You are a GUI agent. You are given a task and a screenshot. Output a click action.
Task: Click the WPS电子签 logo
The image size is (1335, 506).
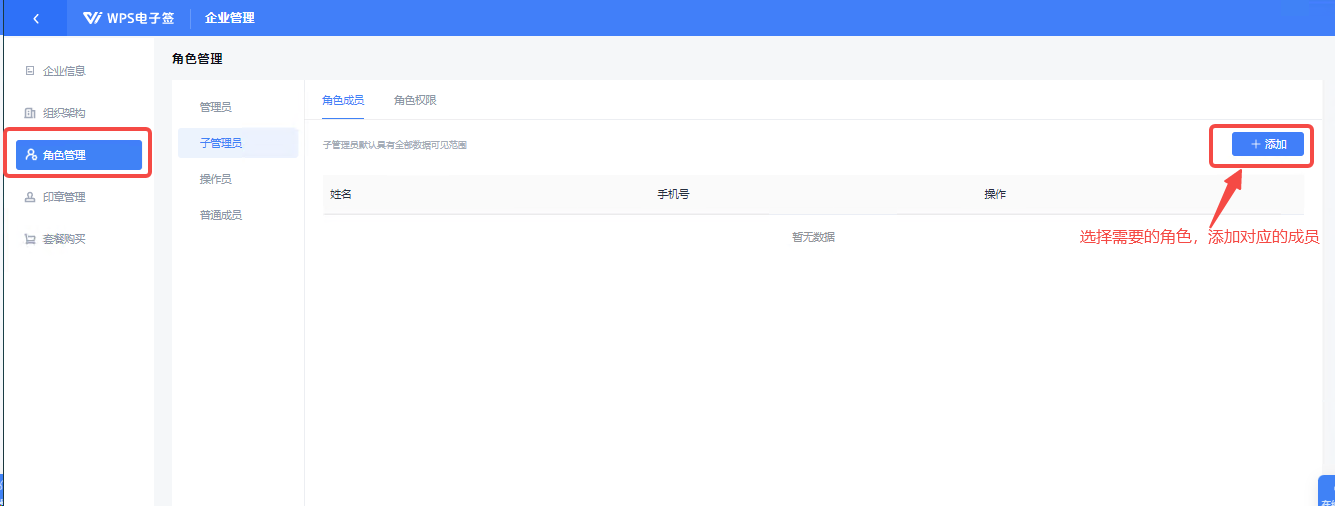point(129,18)
